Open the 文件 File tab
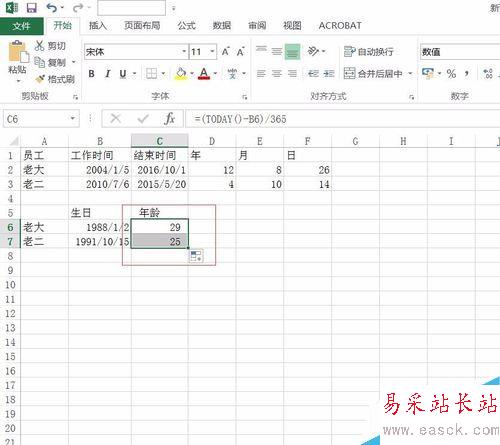The height and width of the screenshot is (445, 500). click(x=22, y=26)
